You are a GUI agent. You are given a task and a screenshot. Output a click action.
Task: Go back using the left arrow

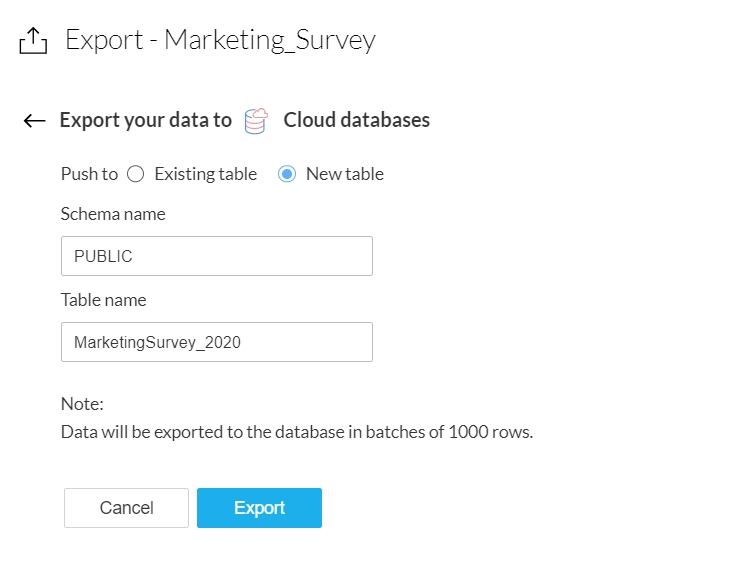click(34, 121)
